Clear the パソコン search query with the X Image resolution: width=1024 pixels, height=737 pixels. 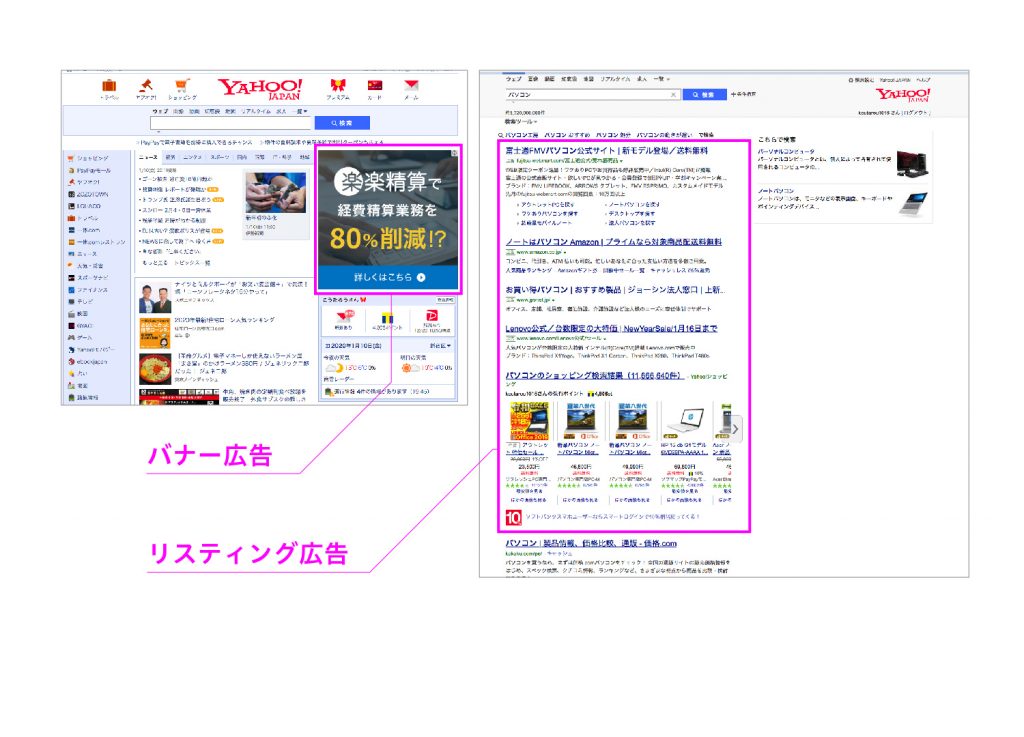tap(673, 95)
